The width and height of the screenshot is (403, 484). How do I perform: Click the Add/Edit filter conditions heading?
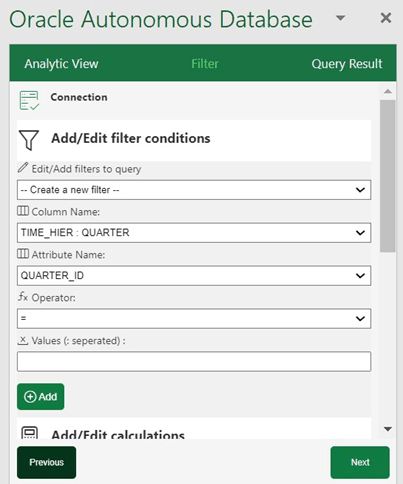tap(131, 138)
